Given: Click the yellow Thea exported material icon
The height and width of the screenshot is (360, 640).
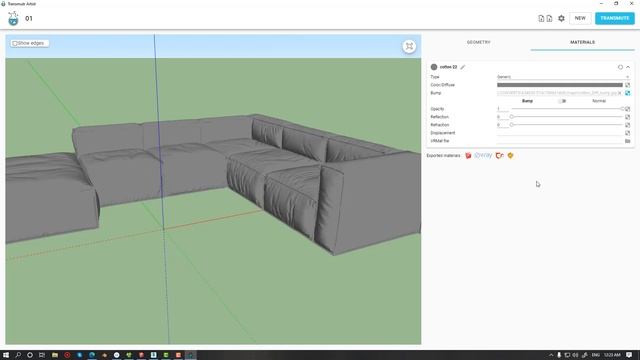Looking at the screenshot, I should click(x=510, y=156).
